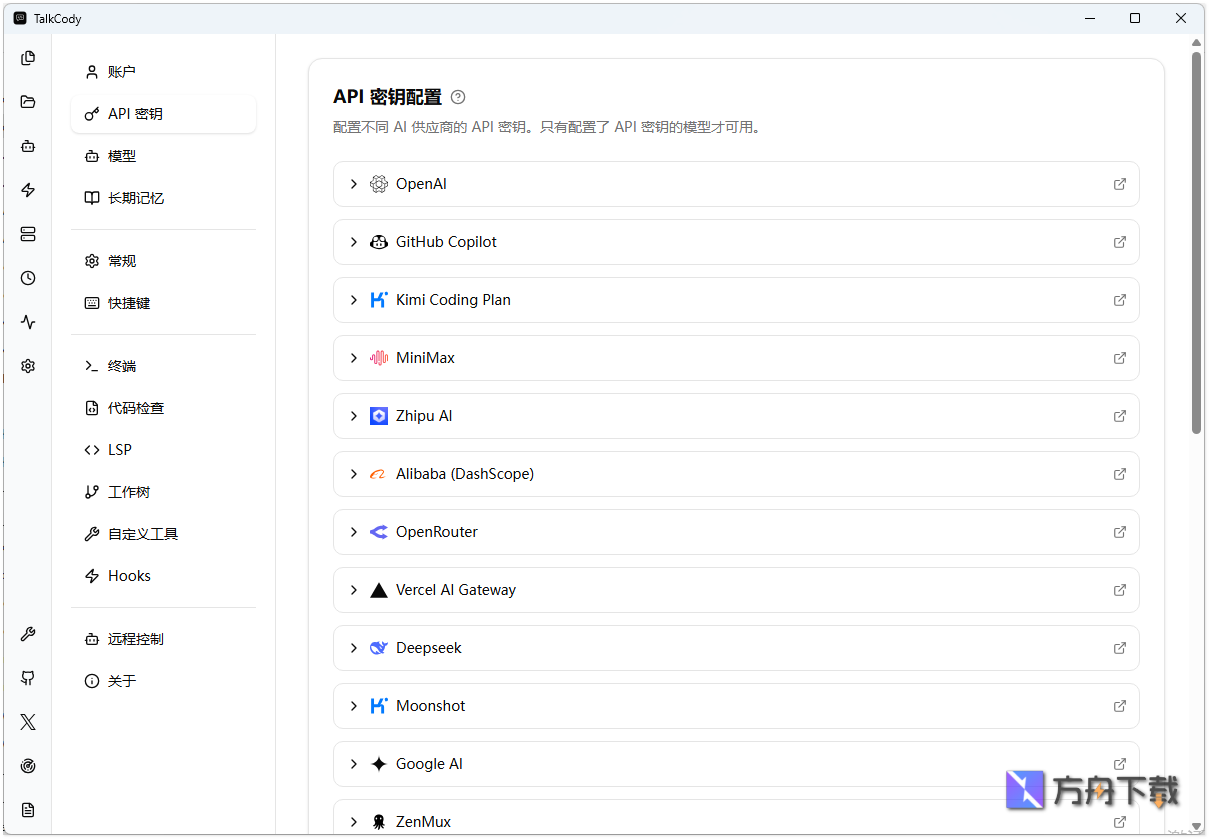Viewport: 1209px width, 839px height.
Task: Expand the GitHub Copilot provider chevron
Action: click(354, 242)
